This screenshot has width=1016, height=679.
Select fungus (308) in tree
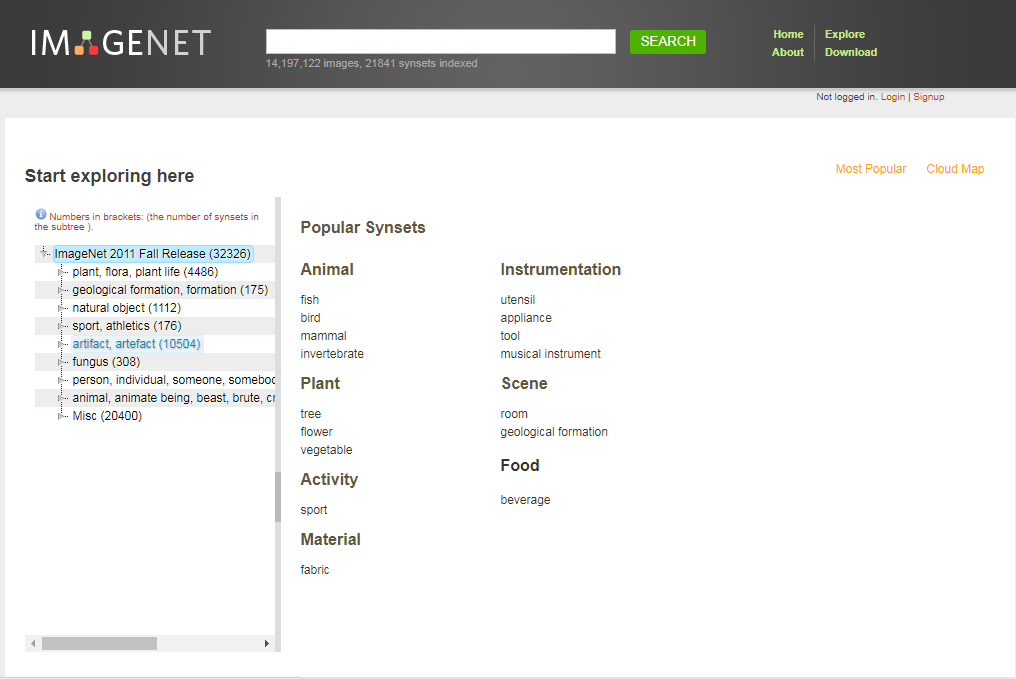(106, 362)
